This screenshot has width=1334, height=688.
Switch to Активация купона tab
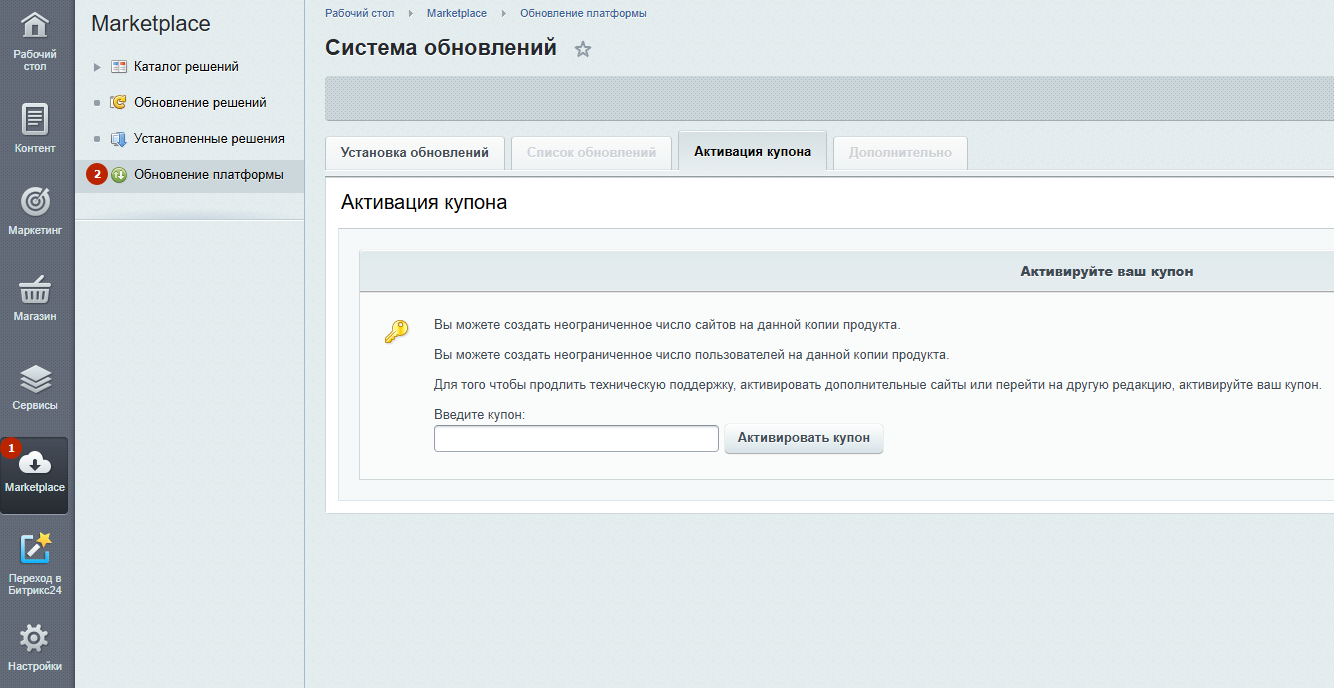(x=752, y=153)
